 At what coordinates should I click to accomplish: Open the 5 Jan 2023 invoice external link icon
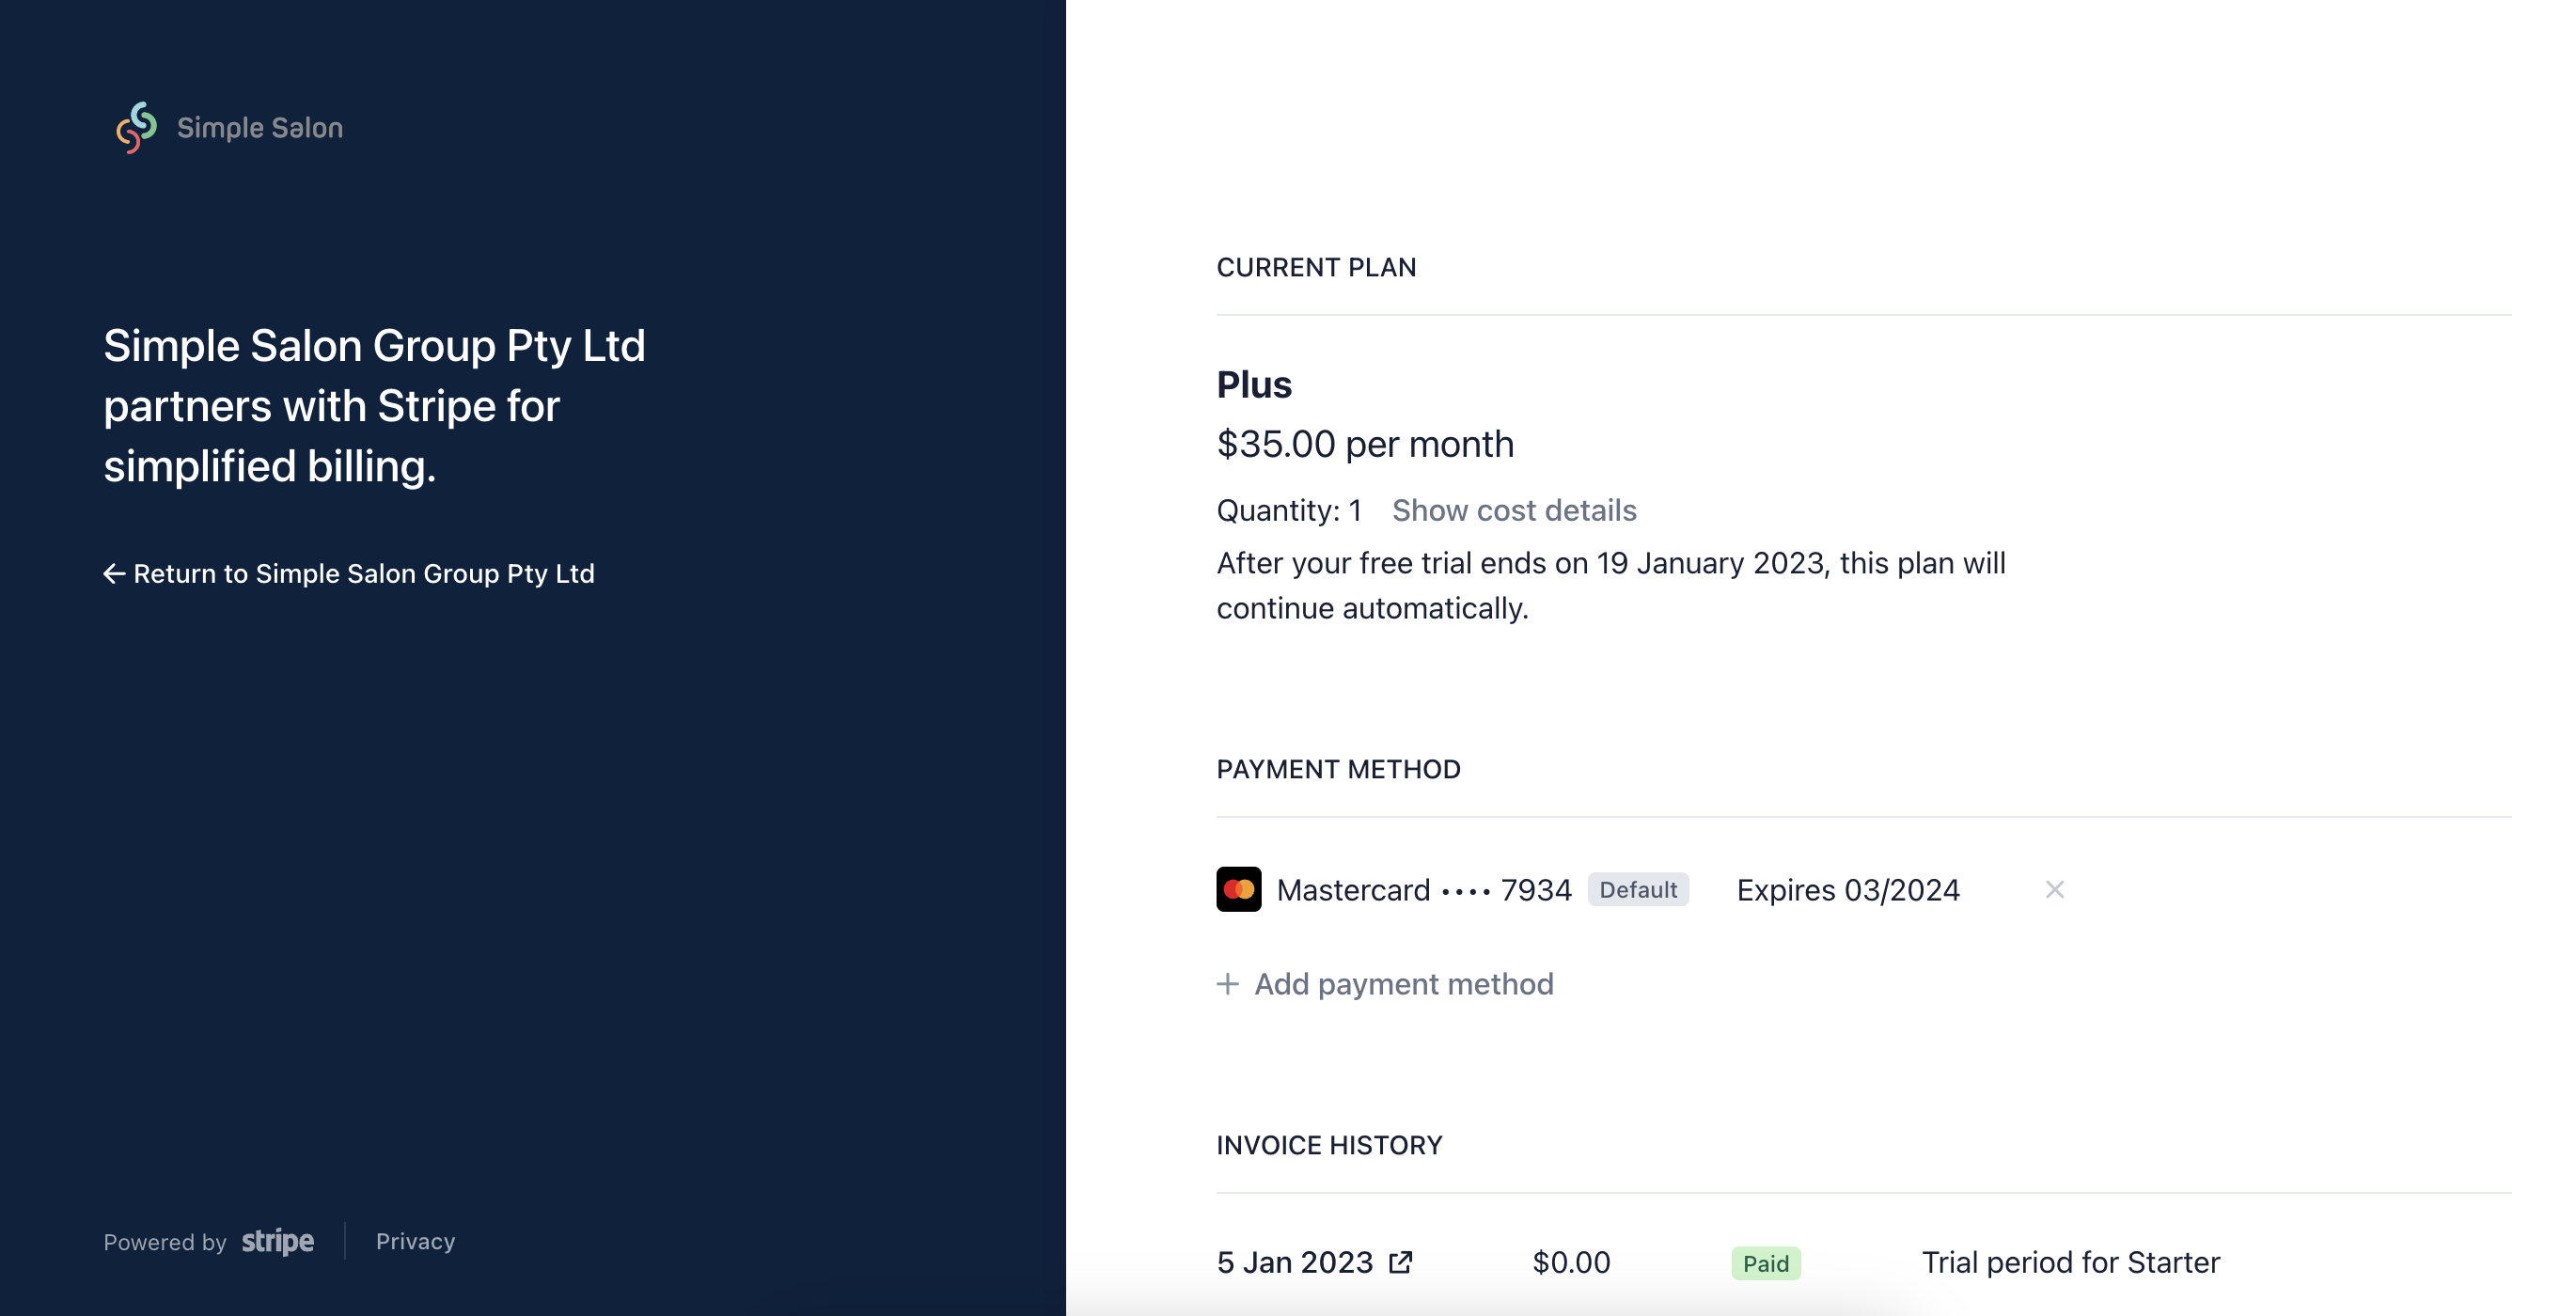tap(1400, 1262)
